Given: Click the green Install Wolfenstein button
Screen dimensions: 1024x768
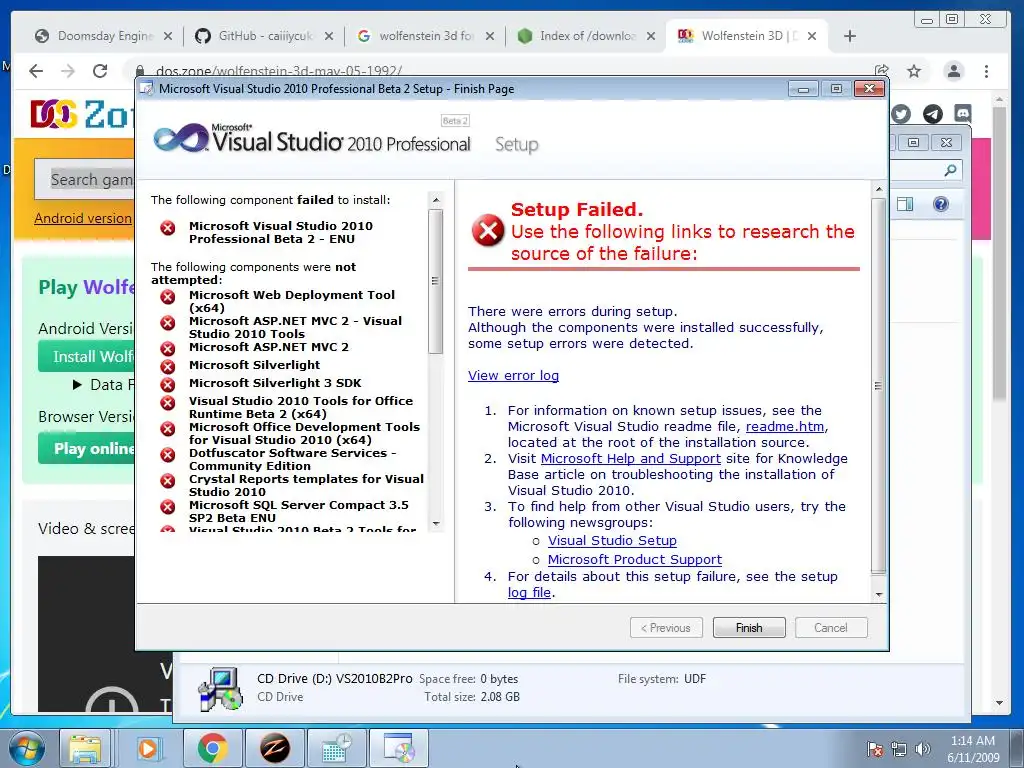Looking at the screenshot, I should coord(86,357).
